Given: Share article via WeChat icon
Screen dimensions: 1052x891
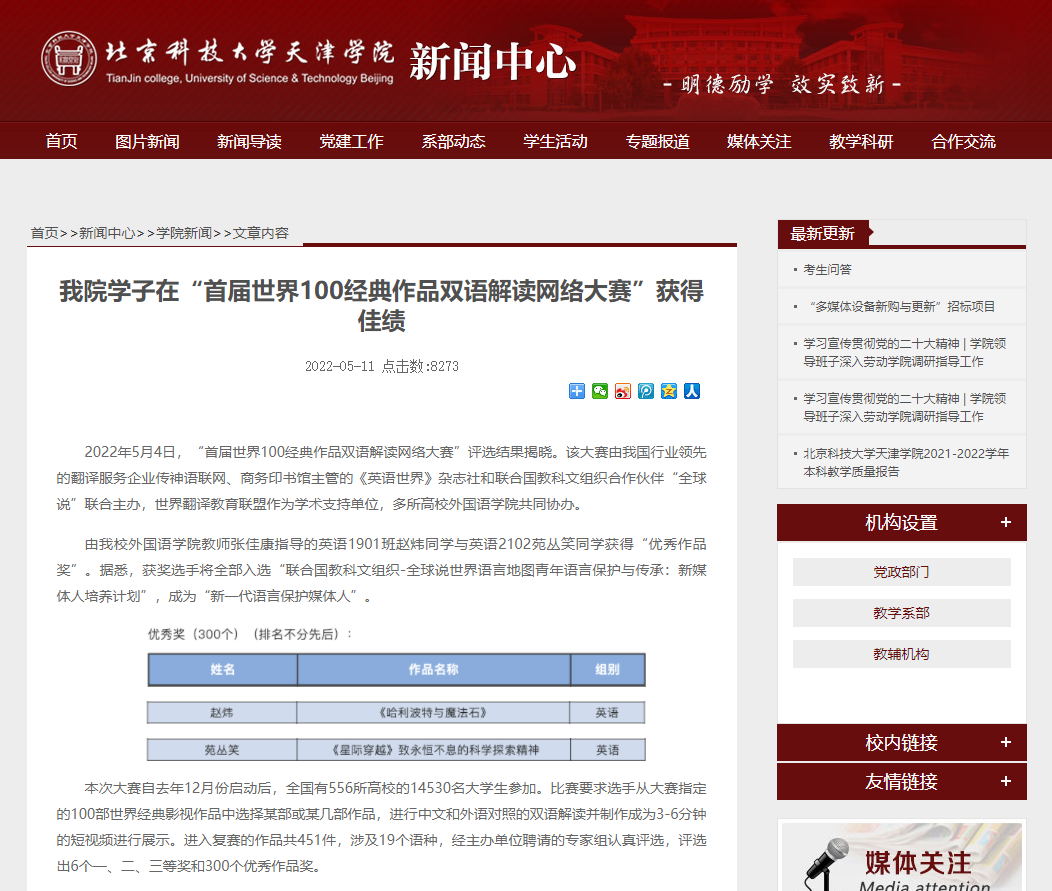Looking at the screenshot, I should click(600, 391).
